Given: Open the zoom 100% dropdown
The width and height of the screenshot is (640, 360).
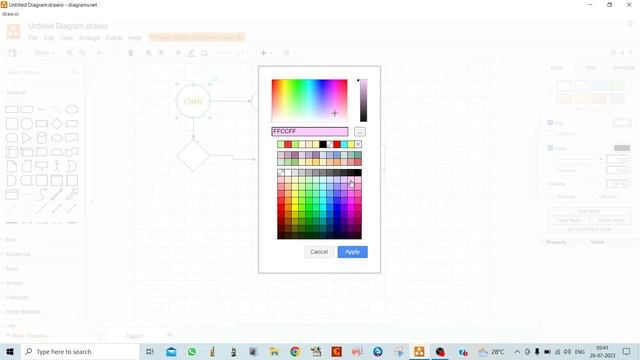Looking at the screenshot, I should (44, 53).
